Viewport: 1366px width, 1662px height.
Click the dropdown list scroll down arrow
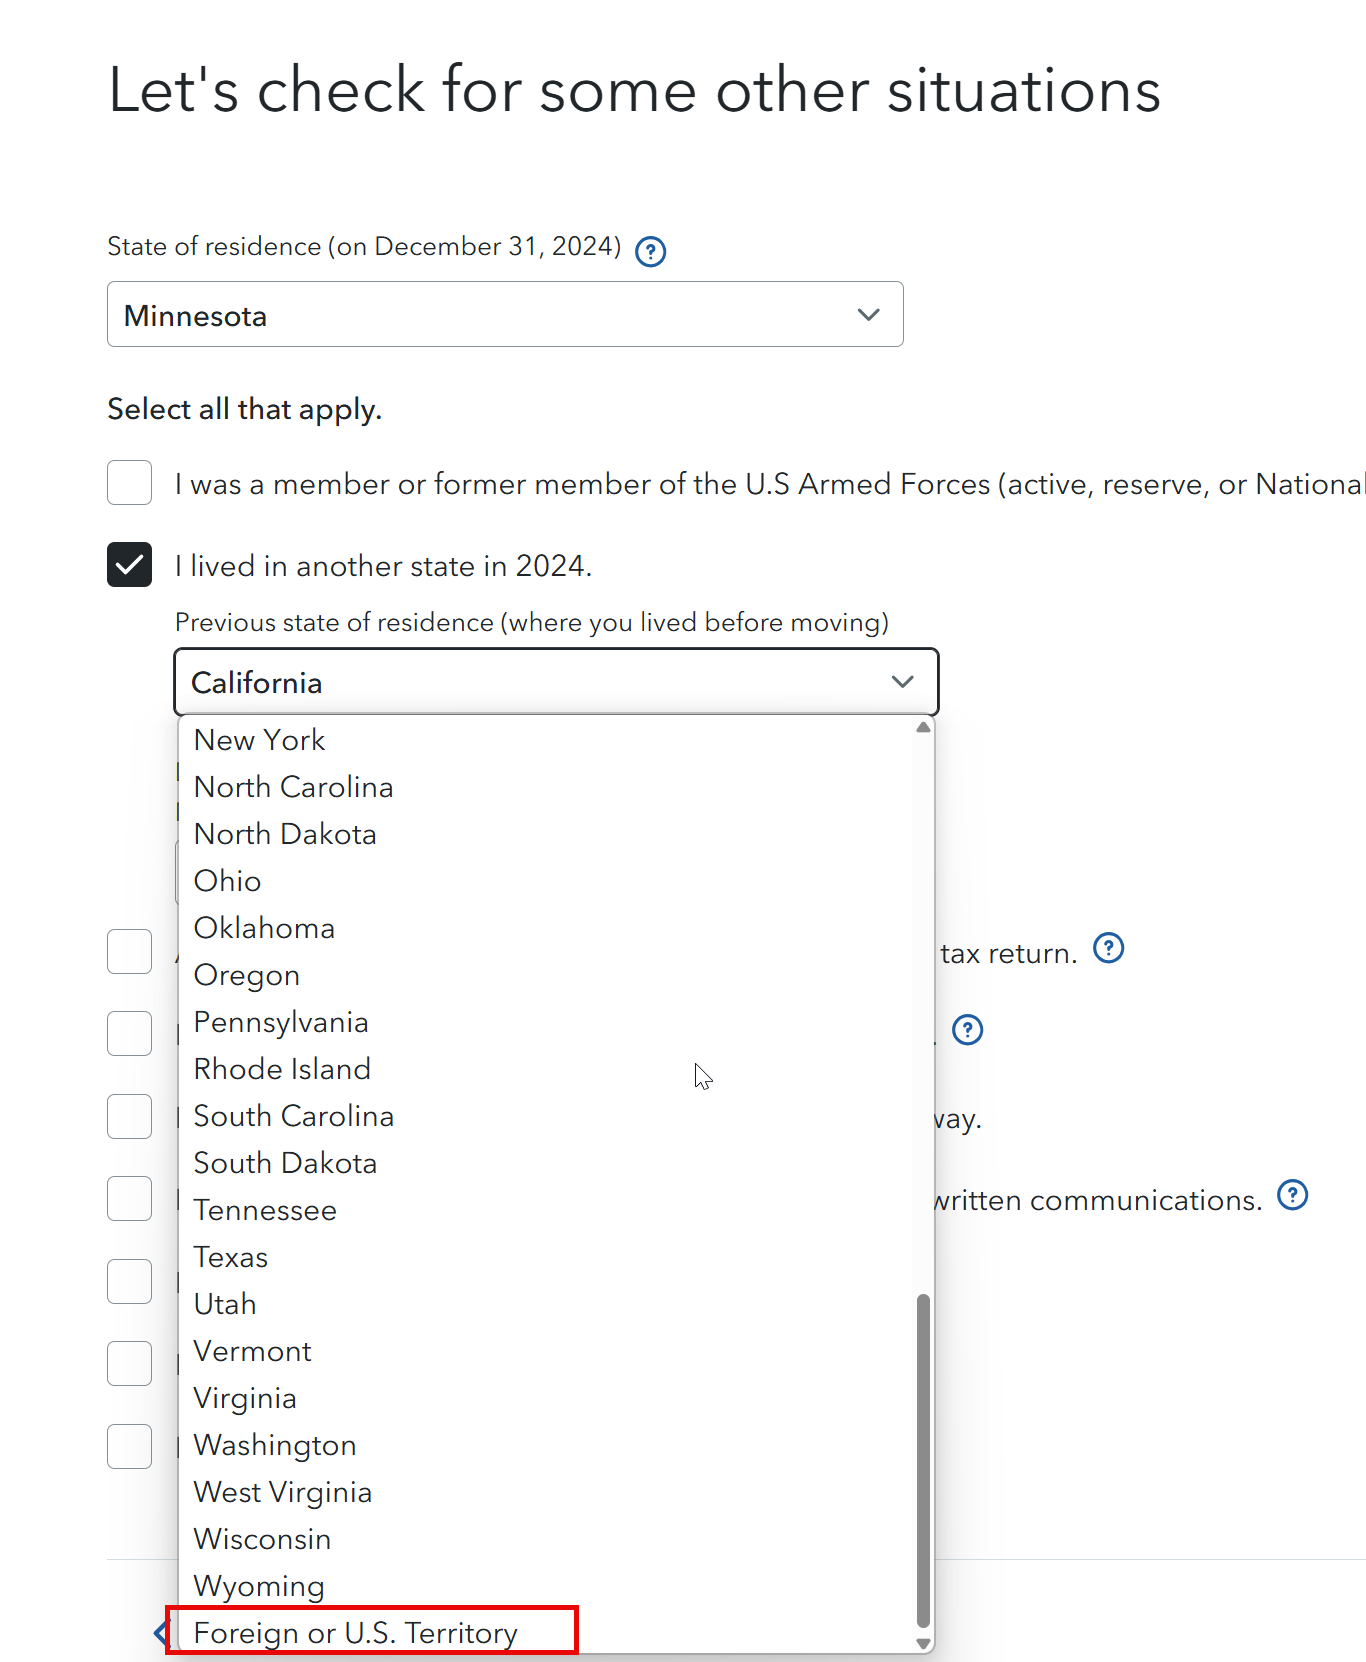click(923, 1643)
